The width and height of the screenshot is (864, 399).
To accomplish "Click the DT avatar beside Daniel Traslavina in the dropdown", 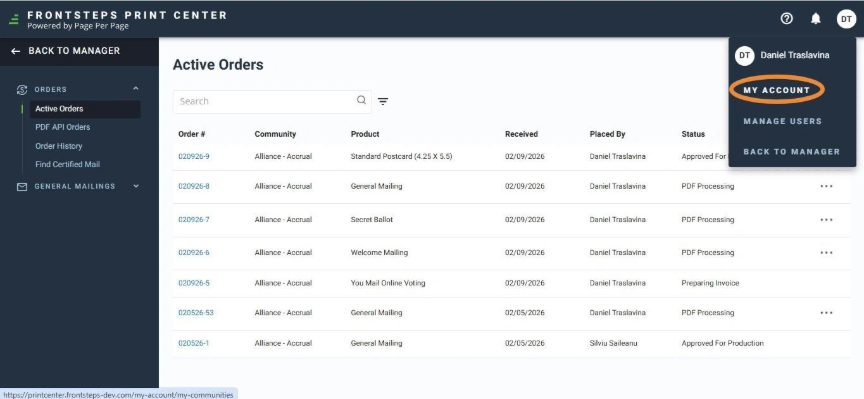I will click(x=744, y=55).
